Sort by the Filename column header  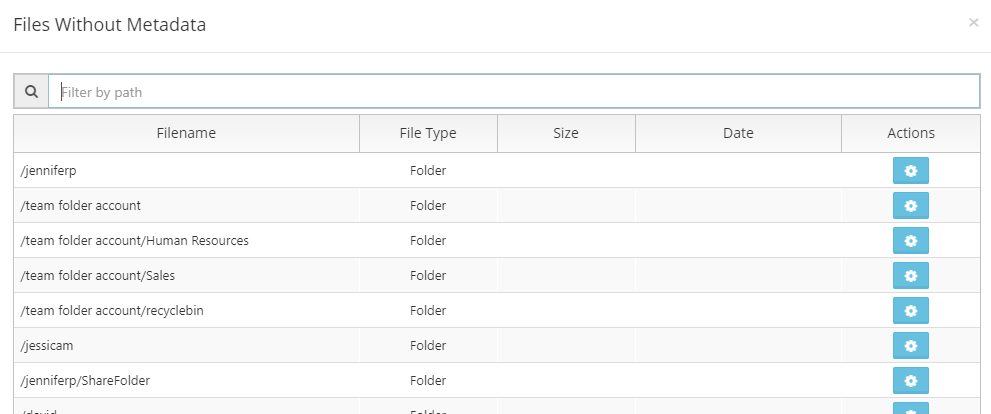[x=186, y=133]
